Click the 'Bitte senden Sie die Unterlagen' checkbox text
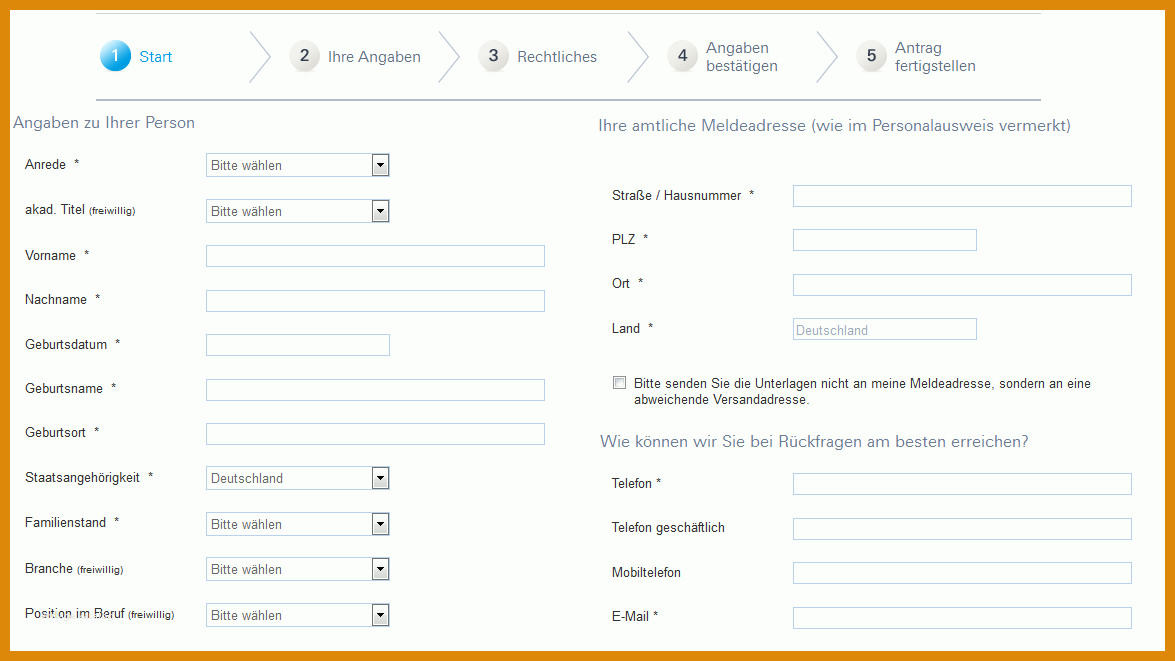Viewport: 1175px width, 661px height. (862, 391)
